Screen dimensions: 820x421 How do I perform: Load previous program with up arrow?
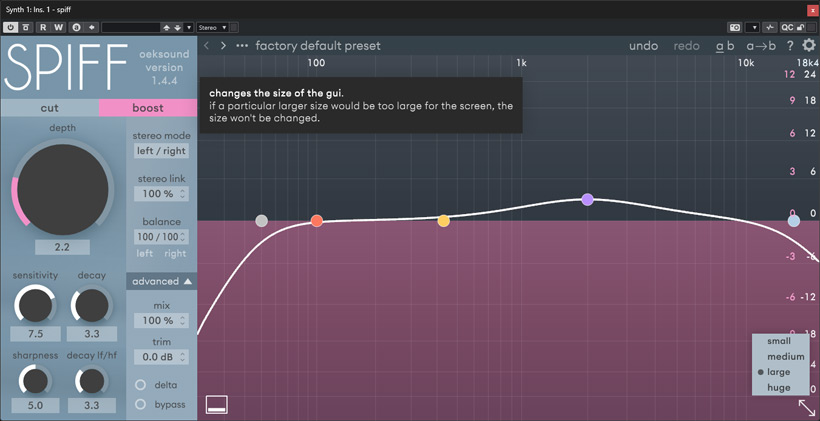[x=167, y=27]
